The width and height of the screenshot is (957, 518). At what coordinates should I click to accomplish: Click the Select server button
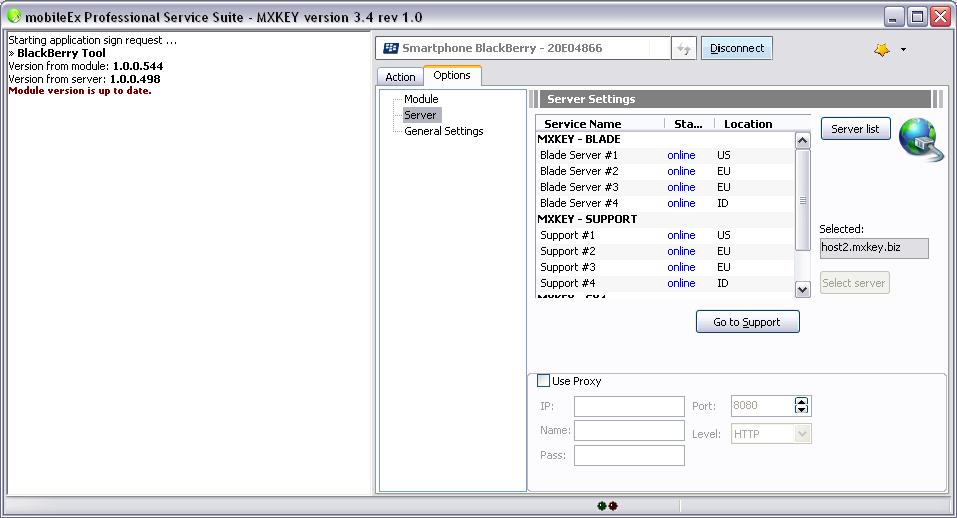click(853, 282)
